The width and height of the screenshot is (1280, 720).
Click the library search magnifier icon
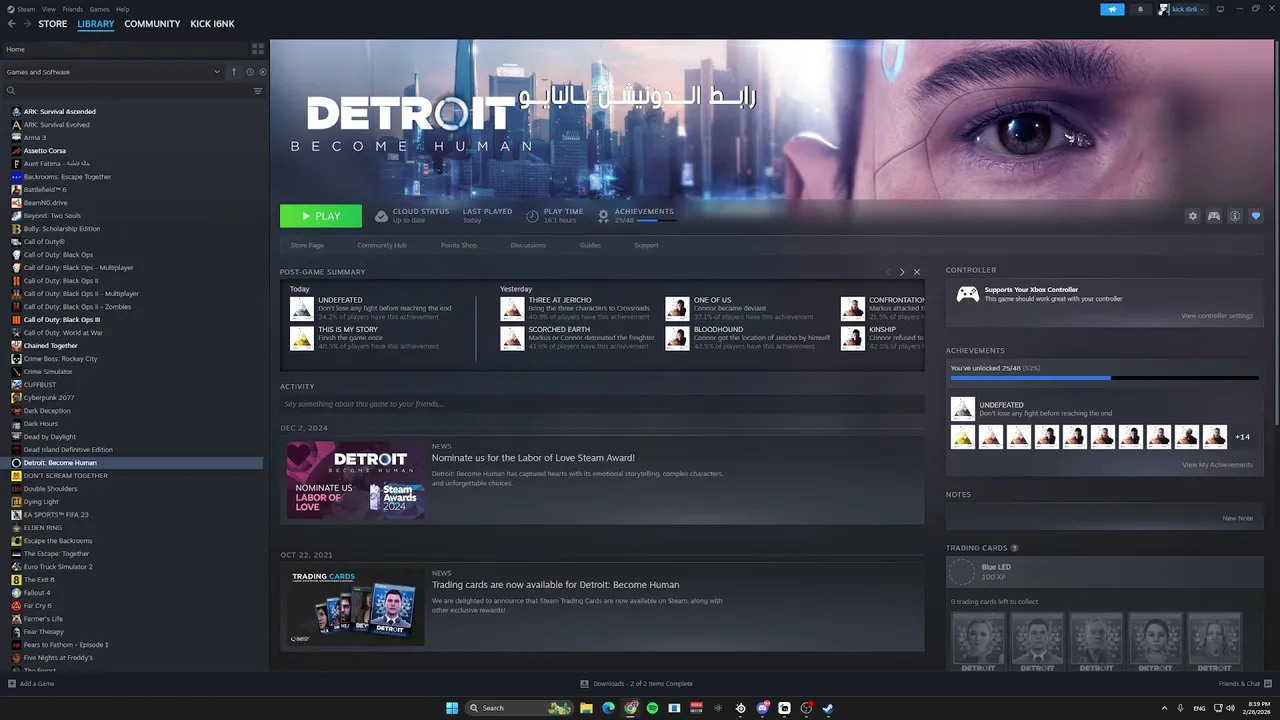pyautogui.click(x=11, y=91)
